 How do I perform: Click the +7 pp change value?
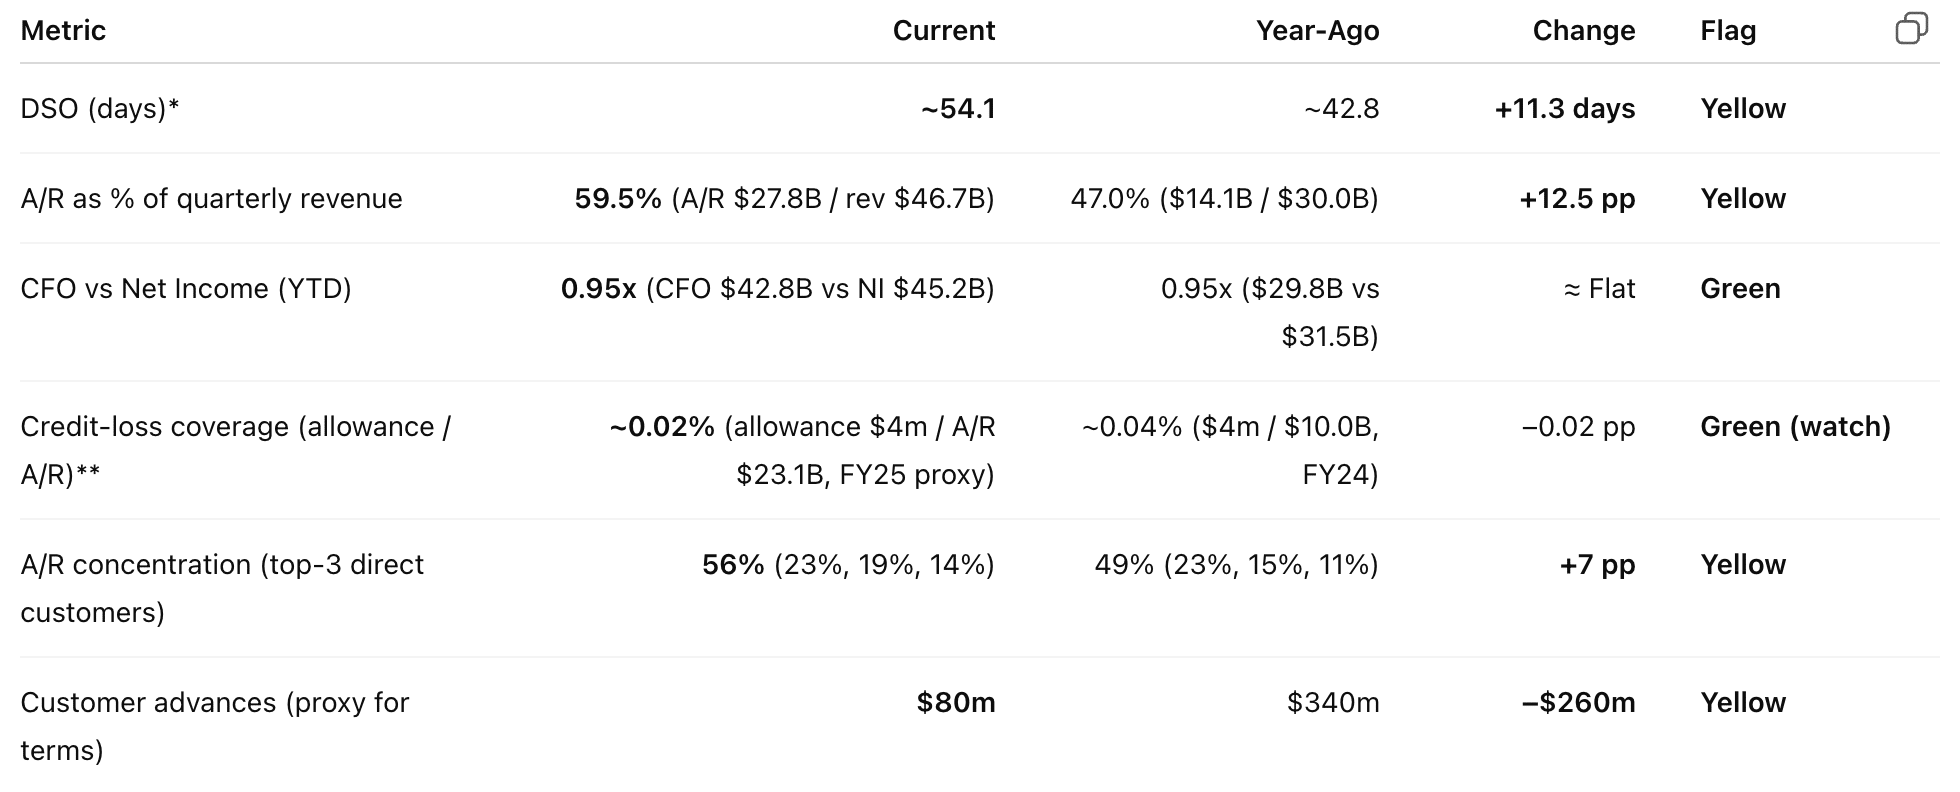click(x=1597, y=564)
